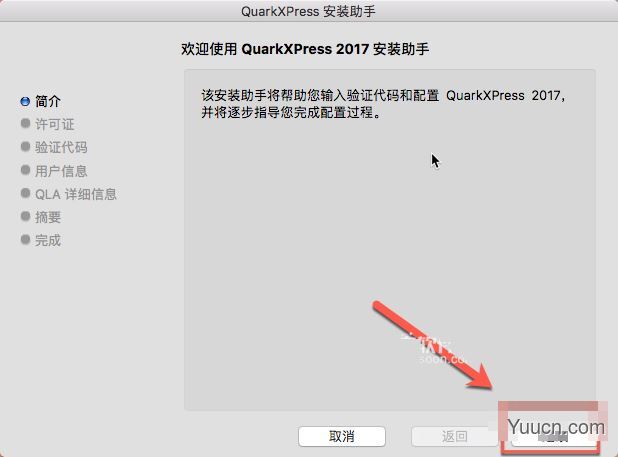Click the gray bullet beside 许可证
This screenshot has width=618, height=457.
(25, 124)
